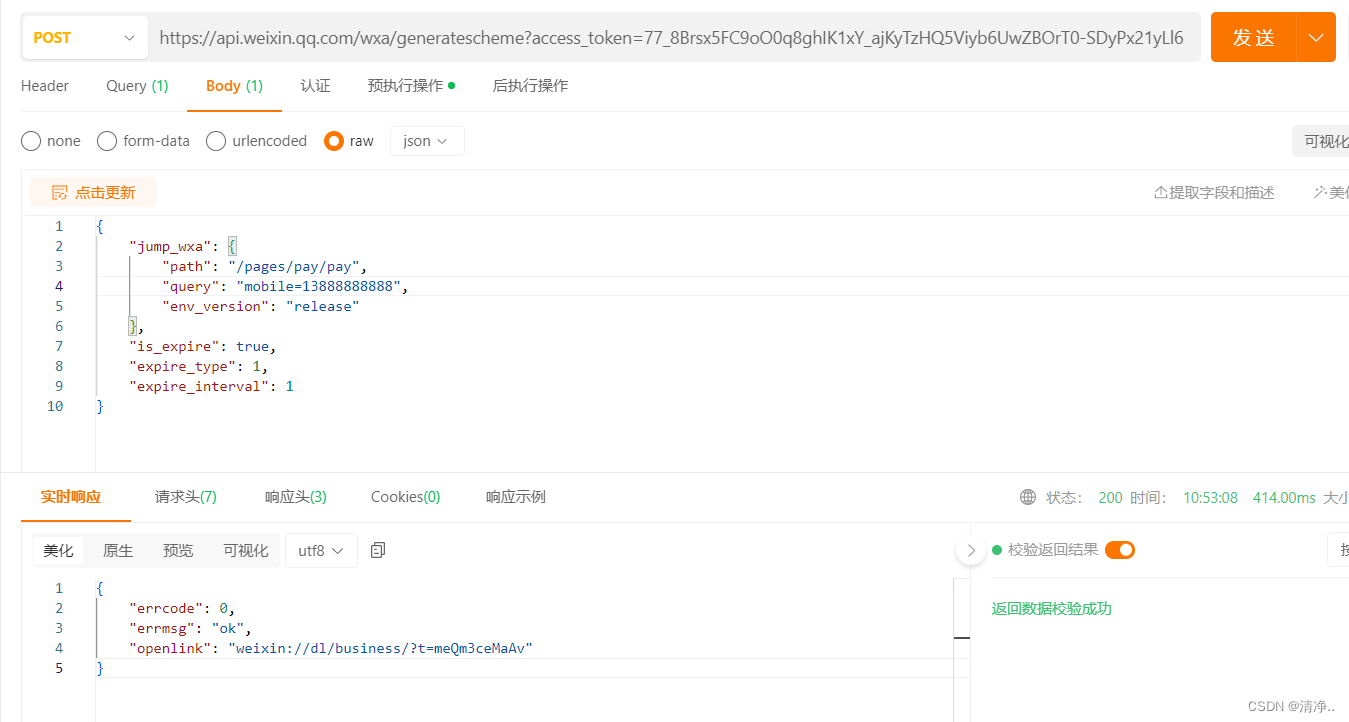The height and width of the screenshot is (722, 1349).
Task: Click the 点击更新 button
Action: click(x=93, y=192)
